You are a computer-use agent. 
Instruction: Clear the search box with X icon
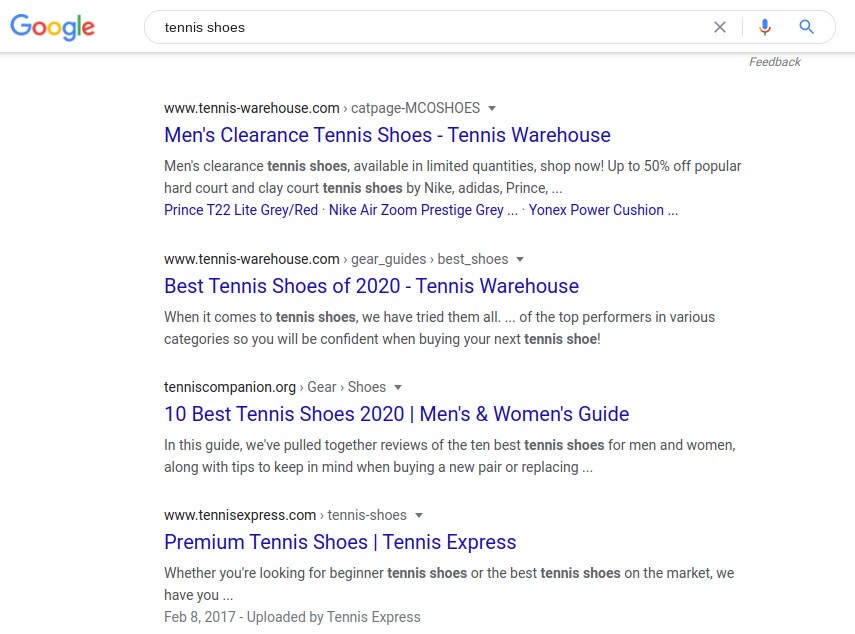click(x=719, y=27)
